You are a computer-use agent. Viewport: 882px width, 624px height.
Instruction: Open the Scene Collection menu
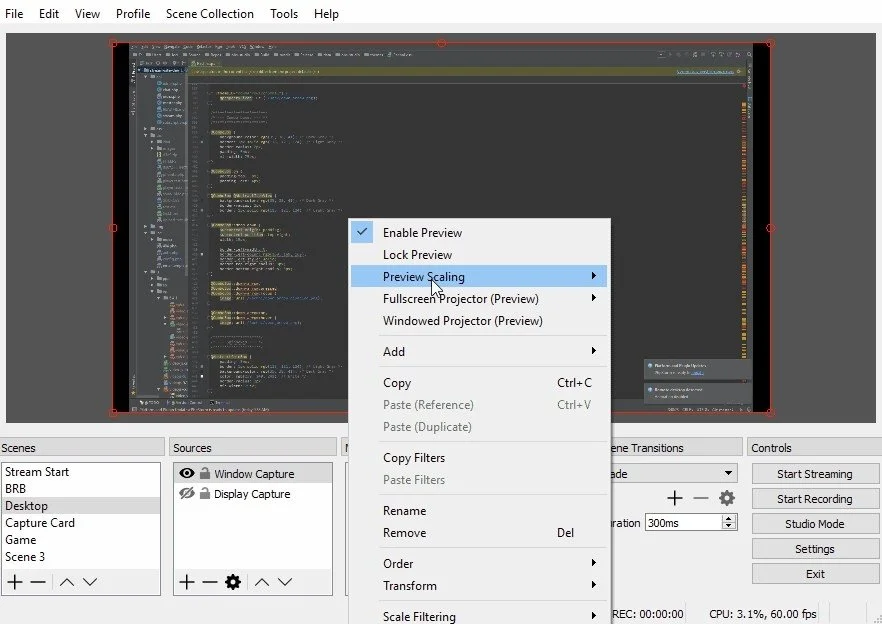210,14
